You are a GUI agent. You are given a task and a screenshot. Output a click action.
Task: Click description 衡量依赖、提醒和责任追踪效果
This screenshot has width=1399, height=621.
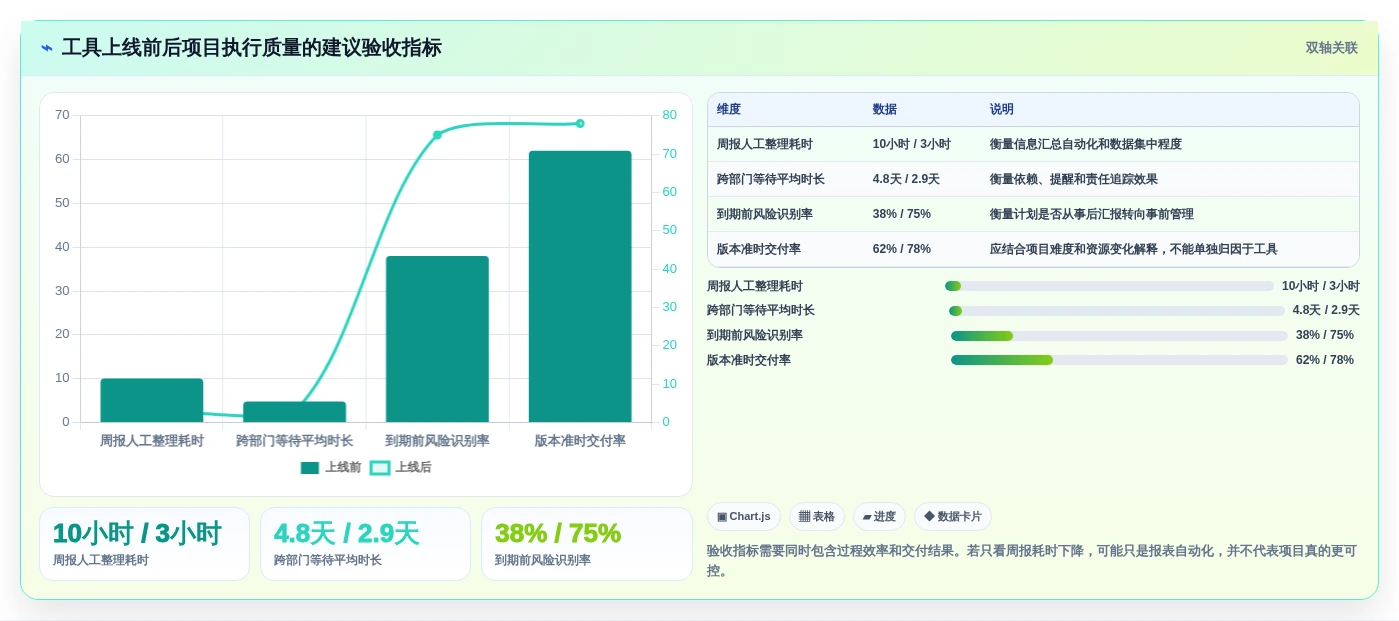pos(1074,179)
